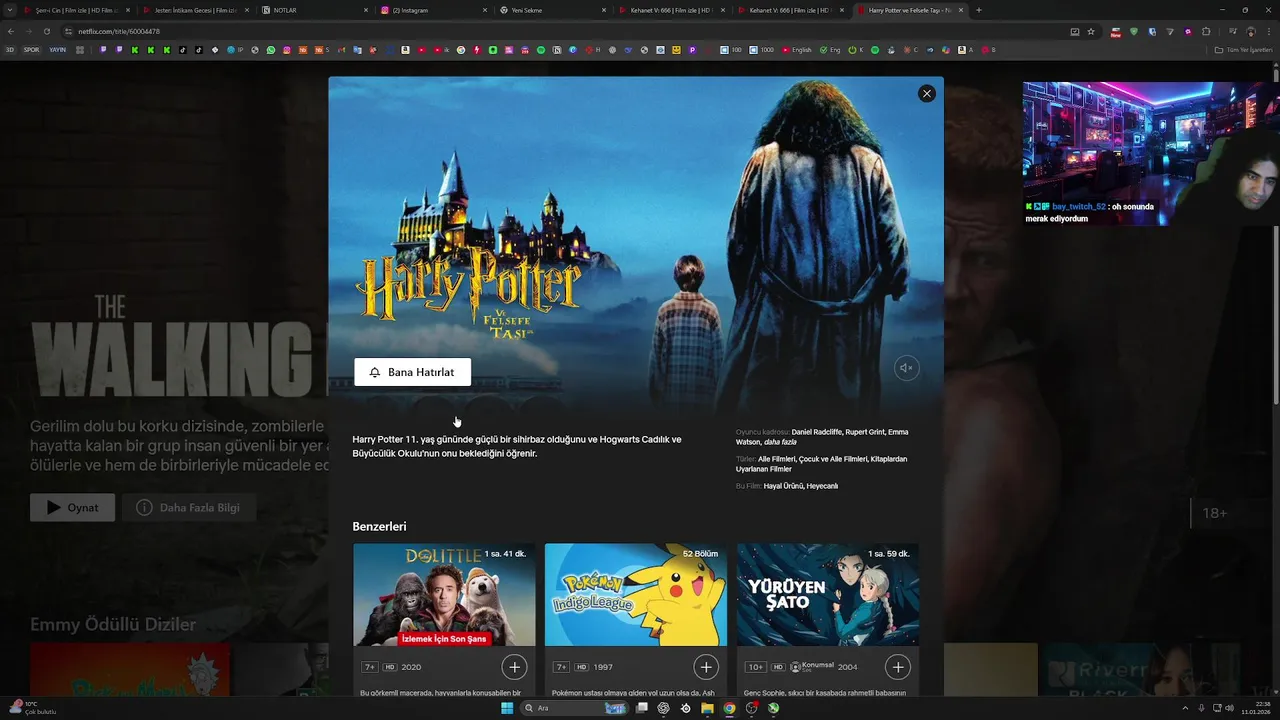The width and height of the screenshot is (1280, 720).
Task: Open the Tüm Yer İşaretleri folder
Action: tap(1244, 49)
